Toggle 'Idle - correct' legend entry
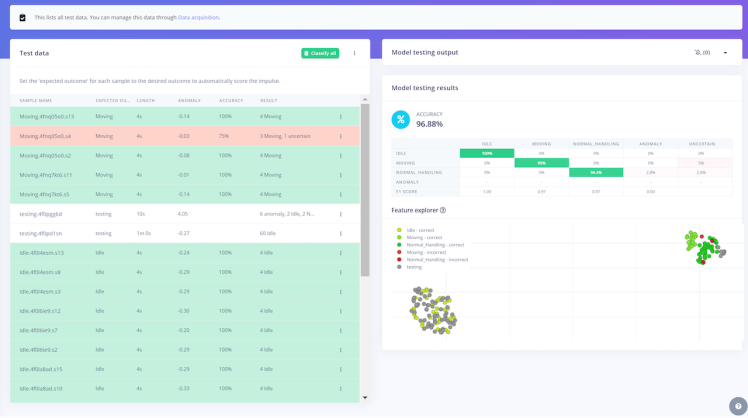Viewport: 748px width, 418px height. tap(416, 230)
